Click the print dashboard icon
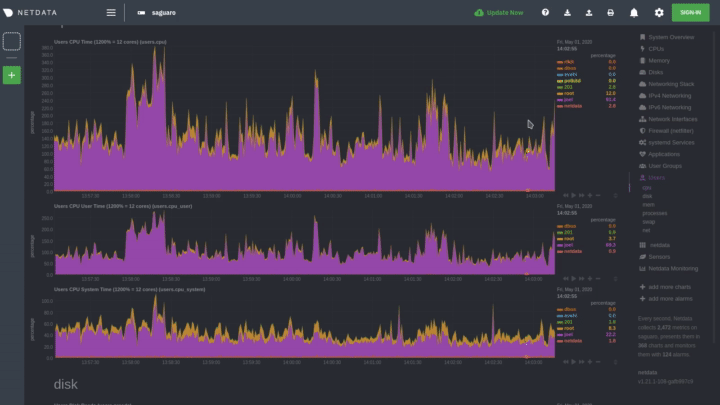 [x=610, y=13]
